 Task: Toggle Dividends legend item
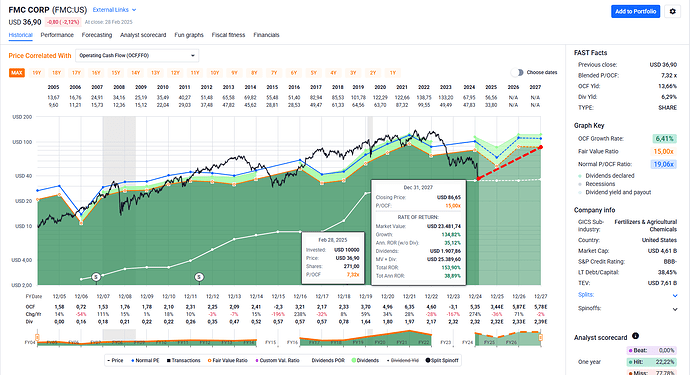point(365,360)
